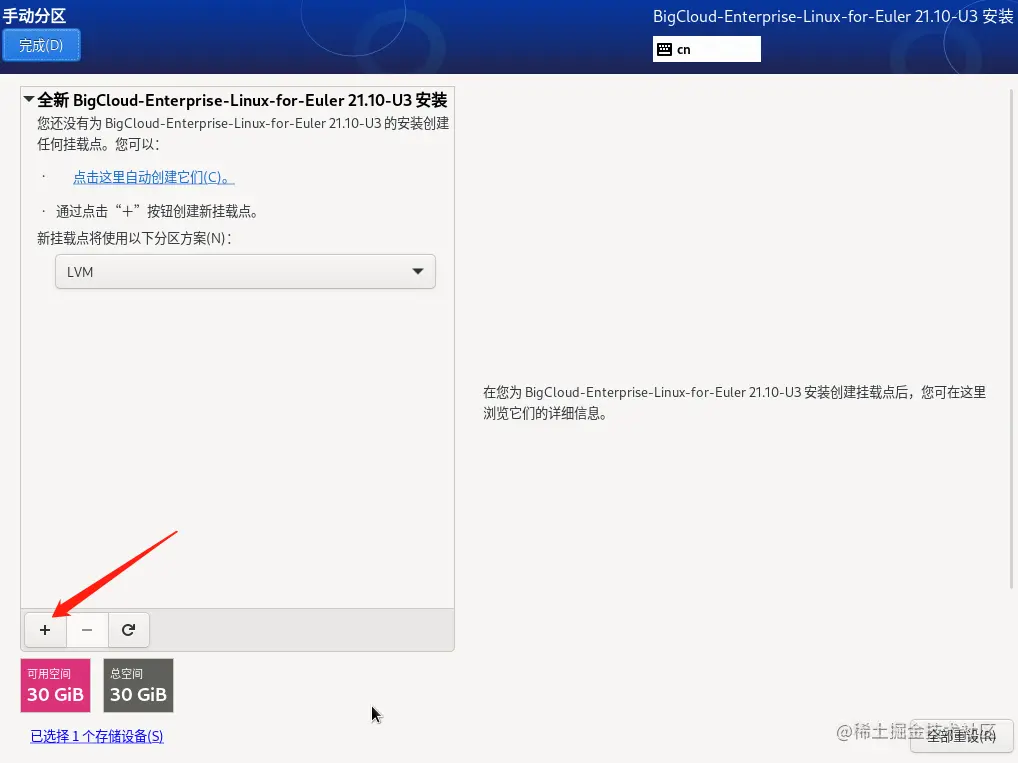Click 完成 to finish manual partitioning
Viewport: 1018px width, 763px height.
click(41, 45)
